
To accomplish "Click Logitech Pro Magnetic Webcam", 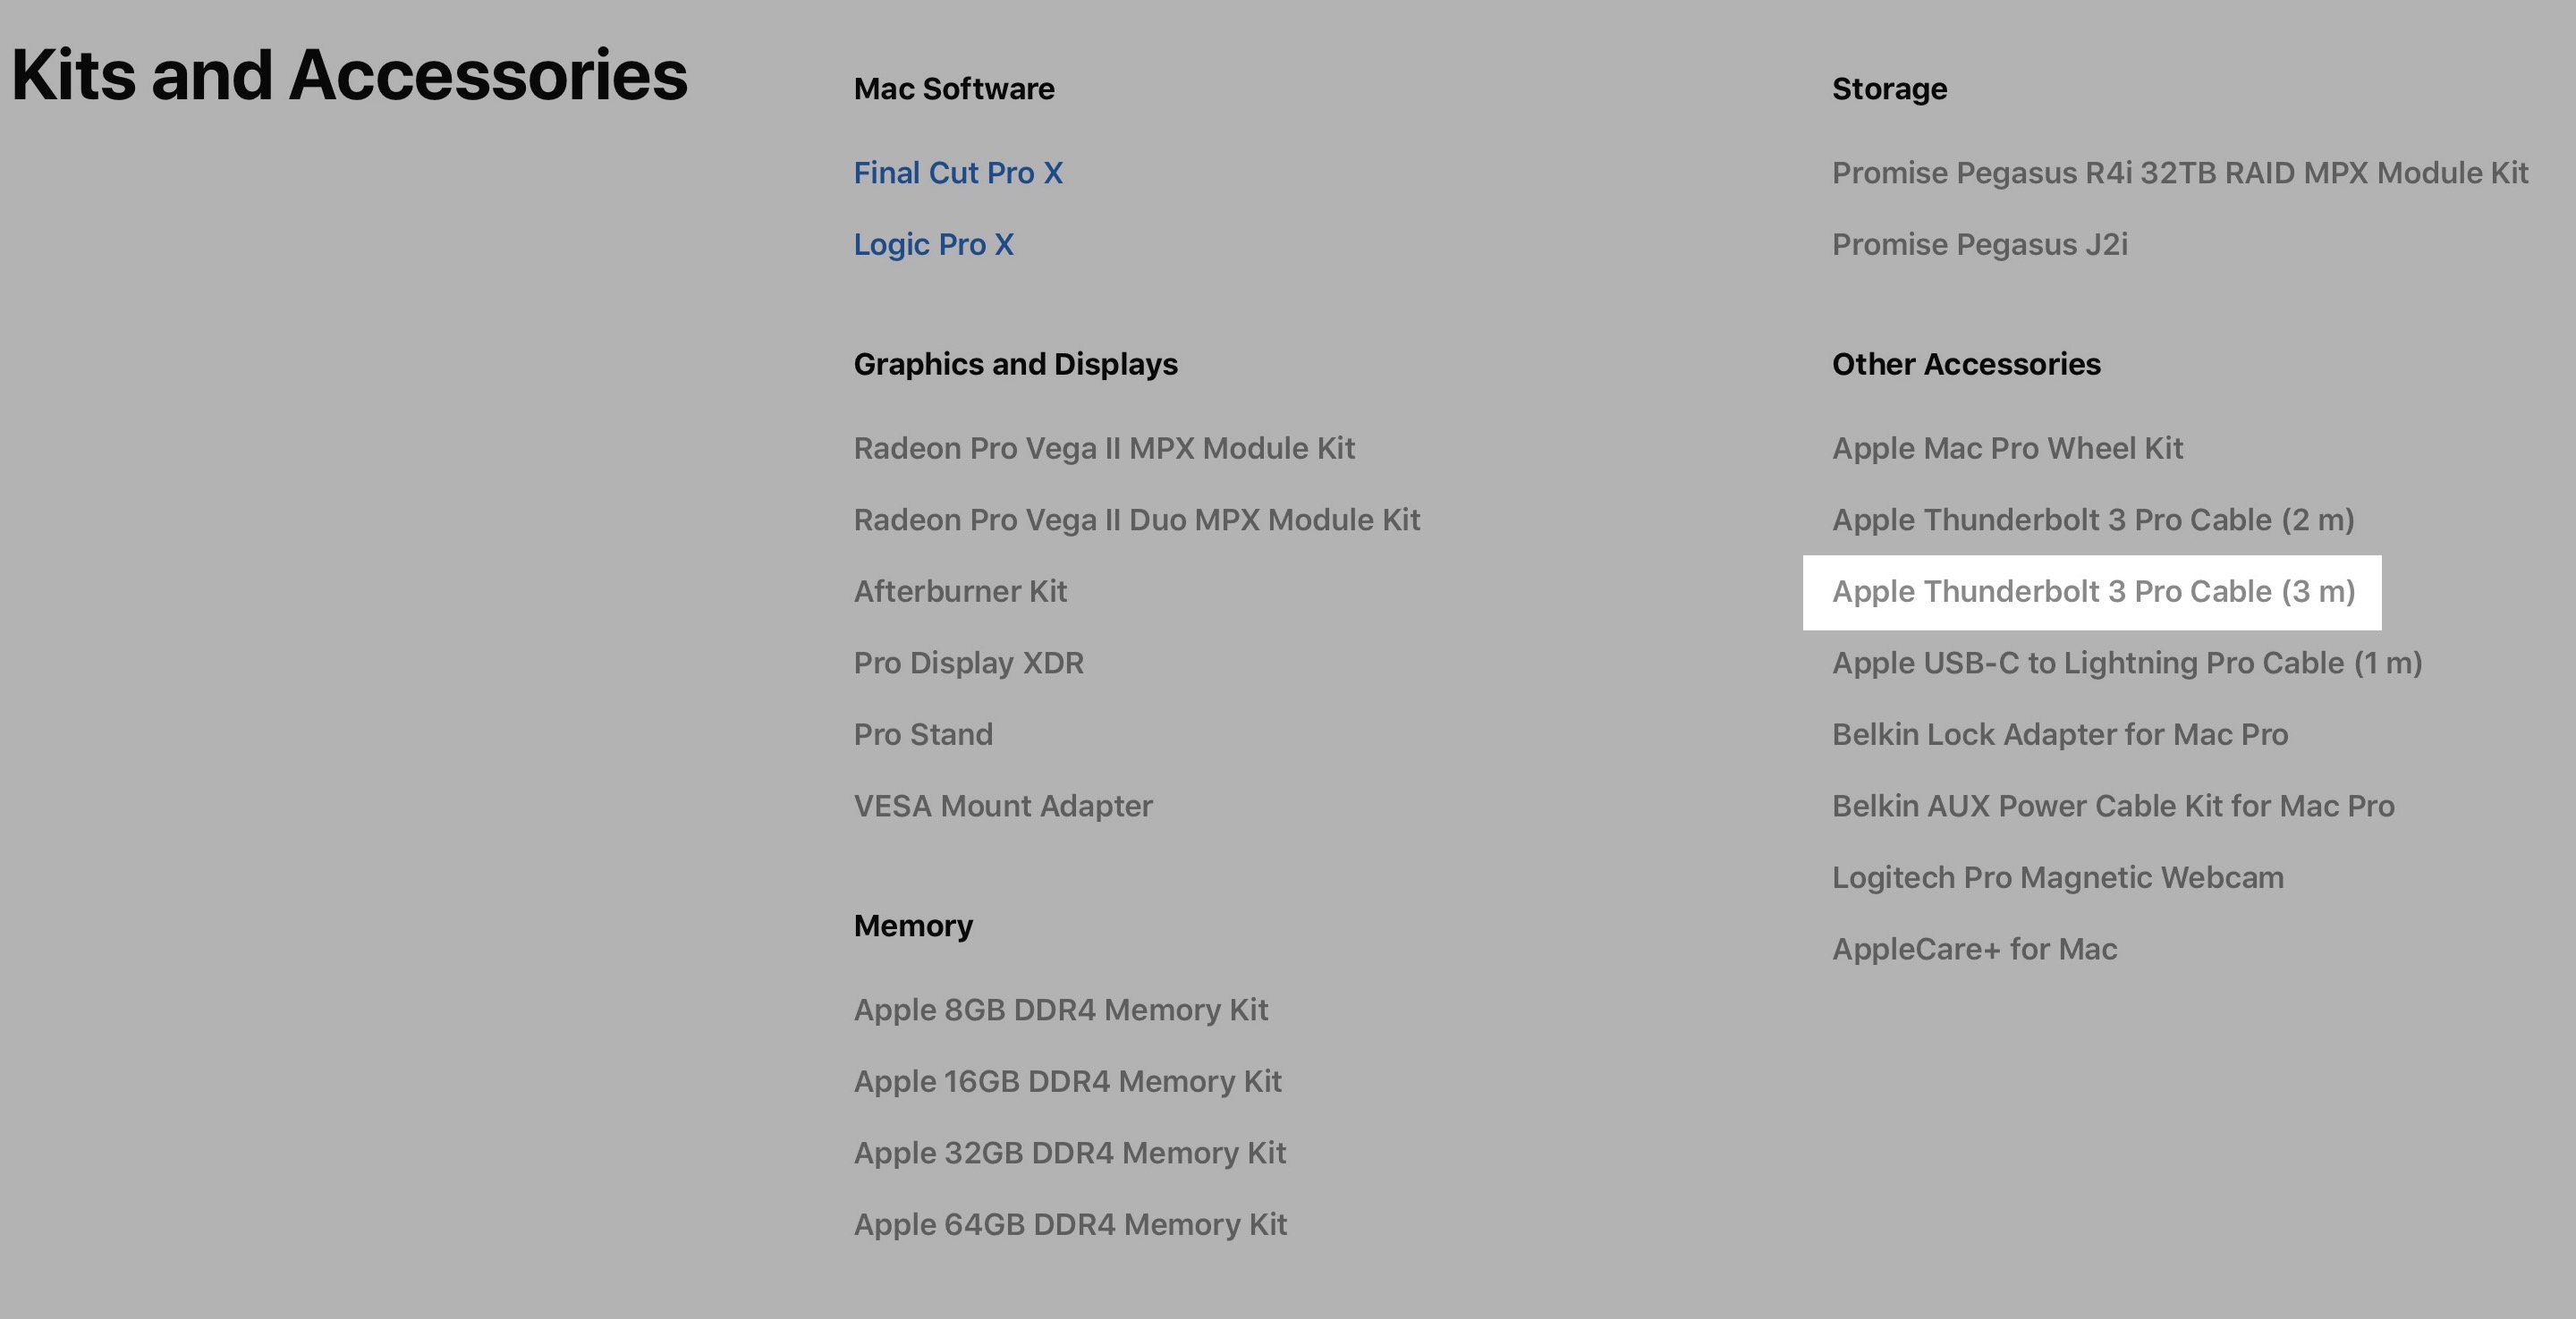I will (2057, 878).
